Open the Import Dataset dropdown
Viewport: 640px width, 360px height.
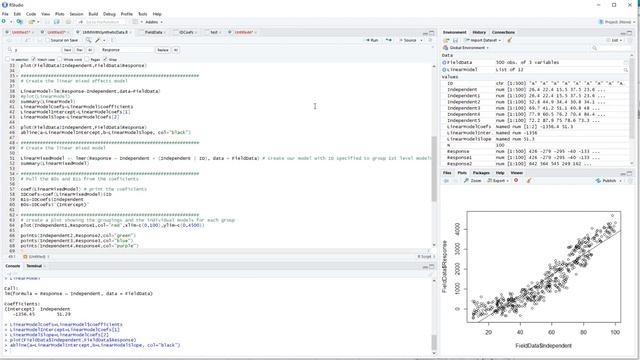click(x=482, y=40)
